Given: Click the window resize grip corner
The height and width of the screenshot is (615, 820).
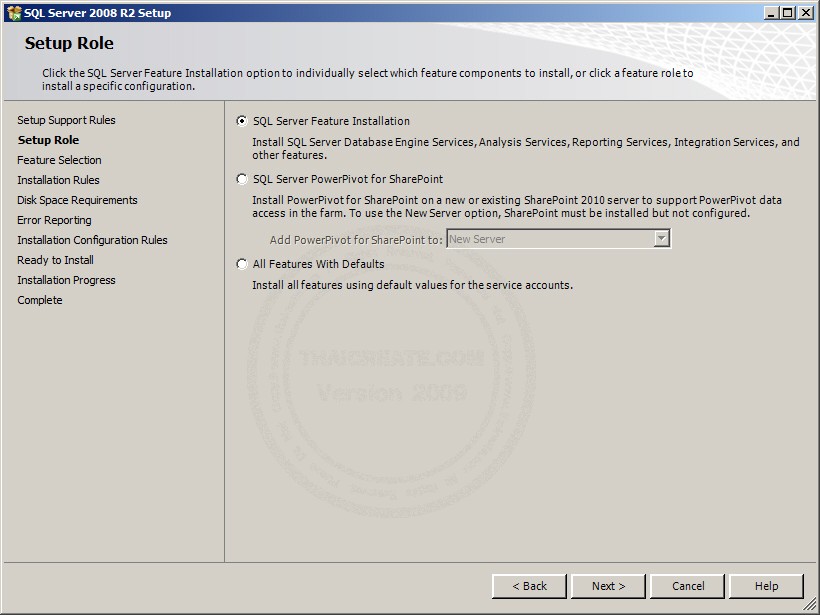Looking at the screenshot, I should 810,605.
